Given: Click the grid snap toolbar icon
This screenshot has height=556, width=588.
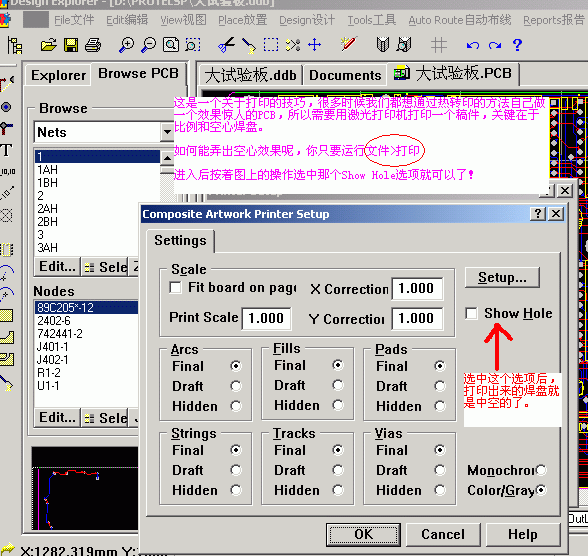Looking at the screenshot, I should coord(438,45).
